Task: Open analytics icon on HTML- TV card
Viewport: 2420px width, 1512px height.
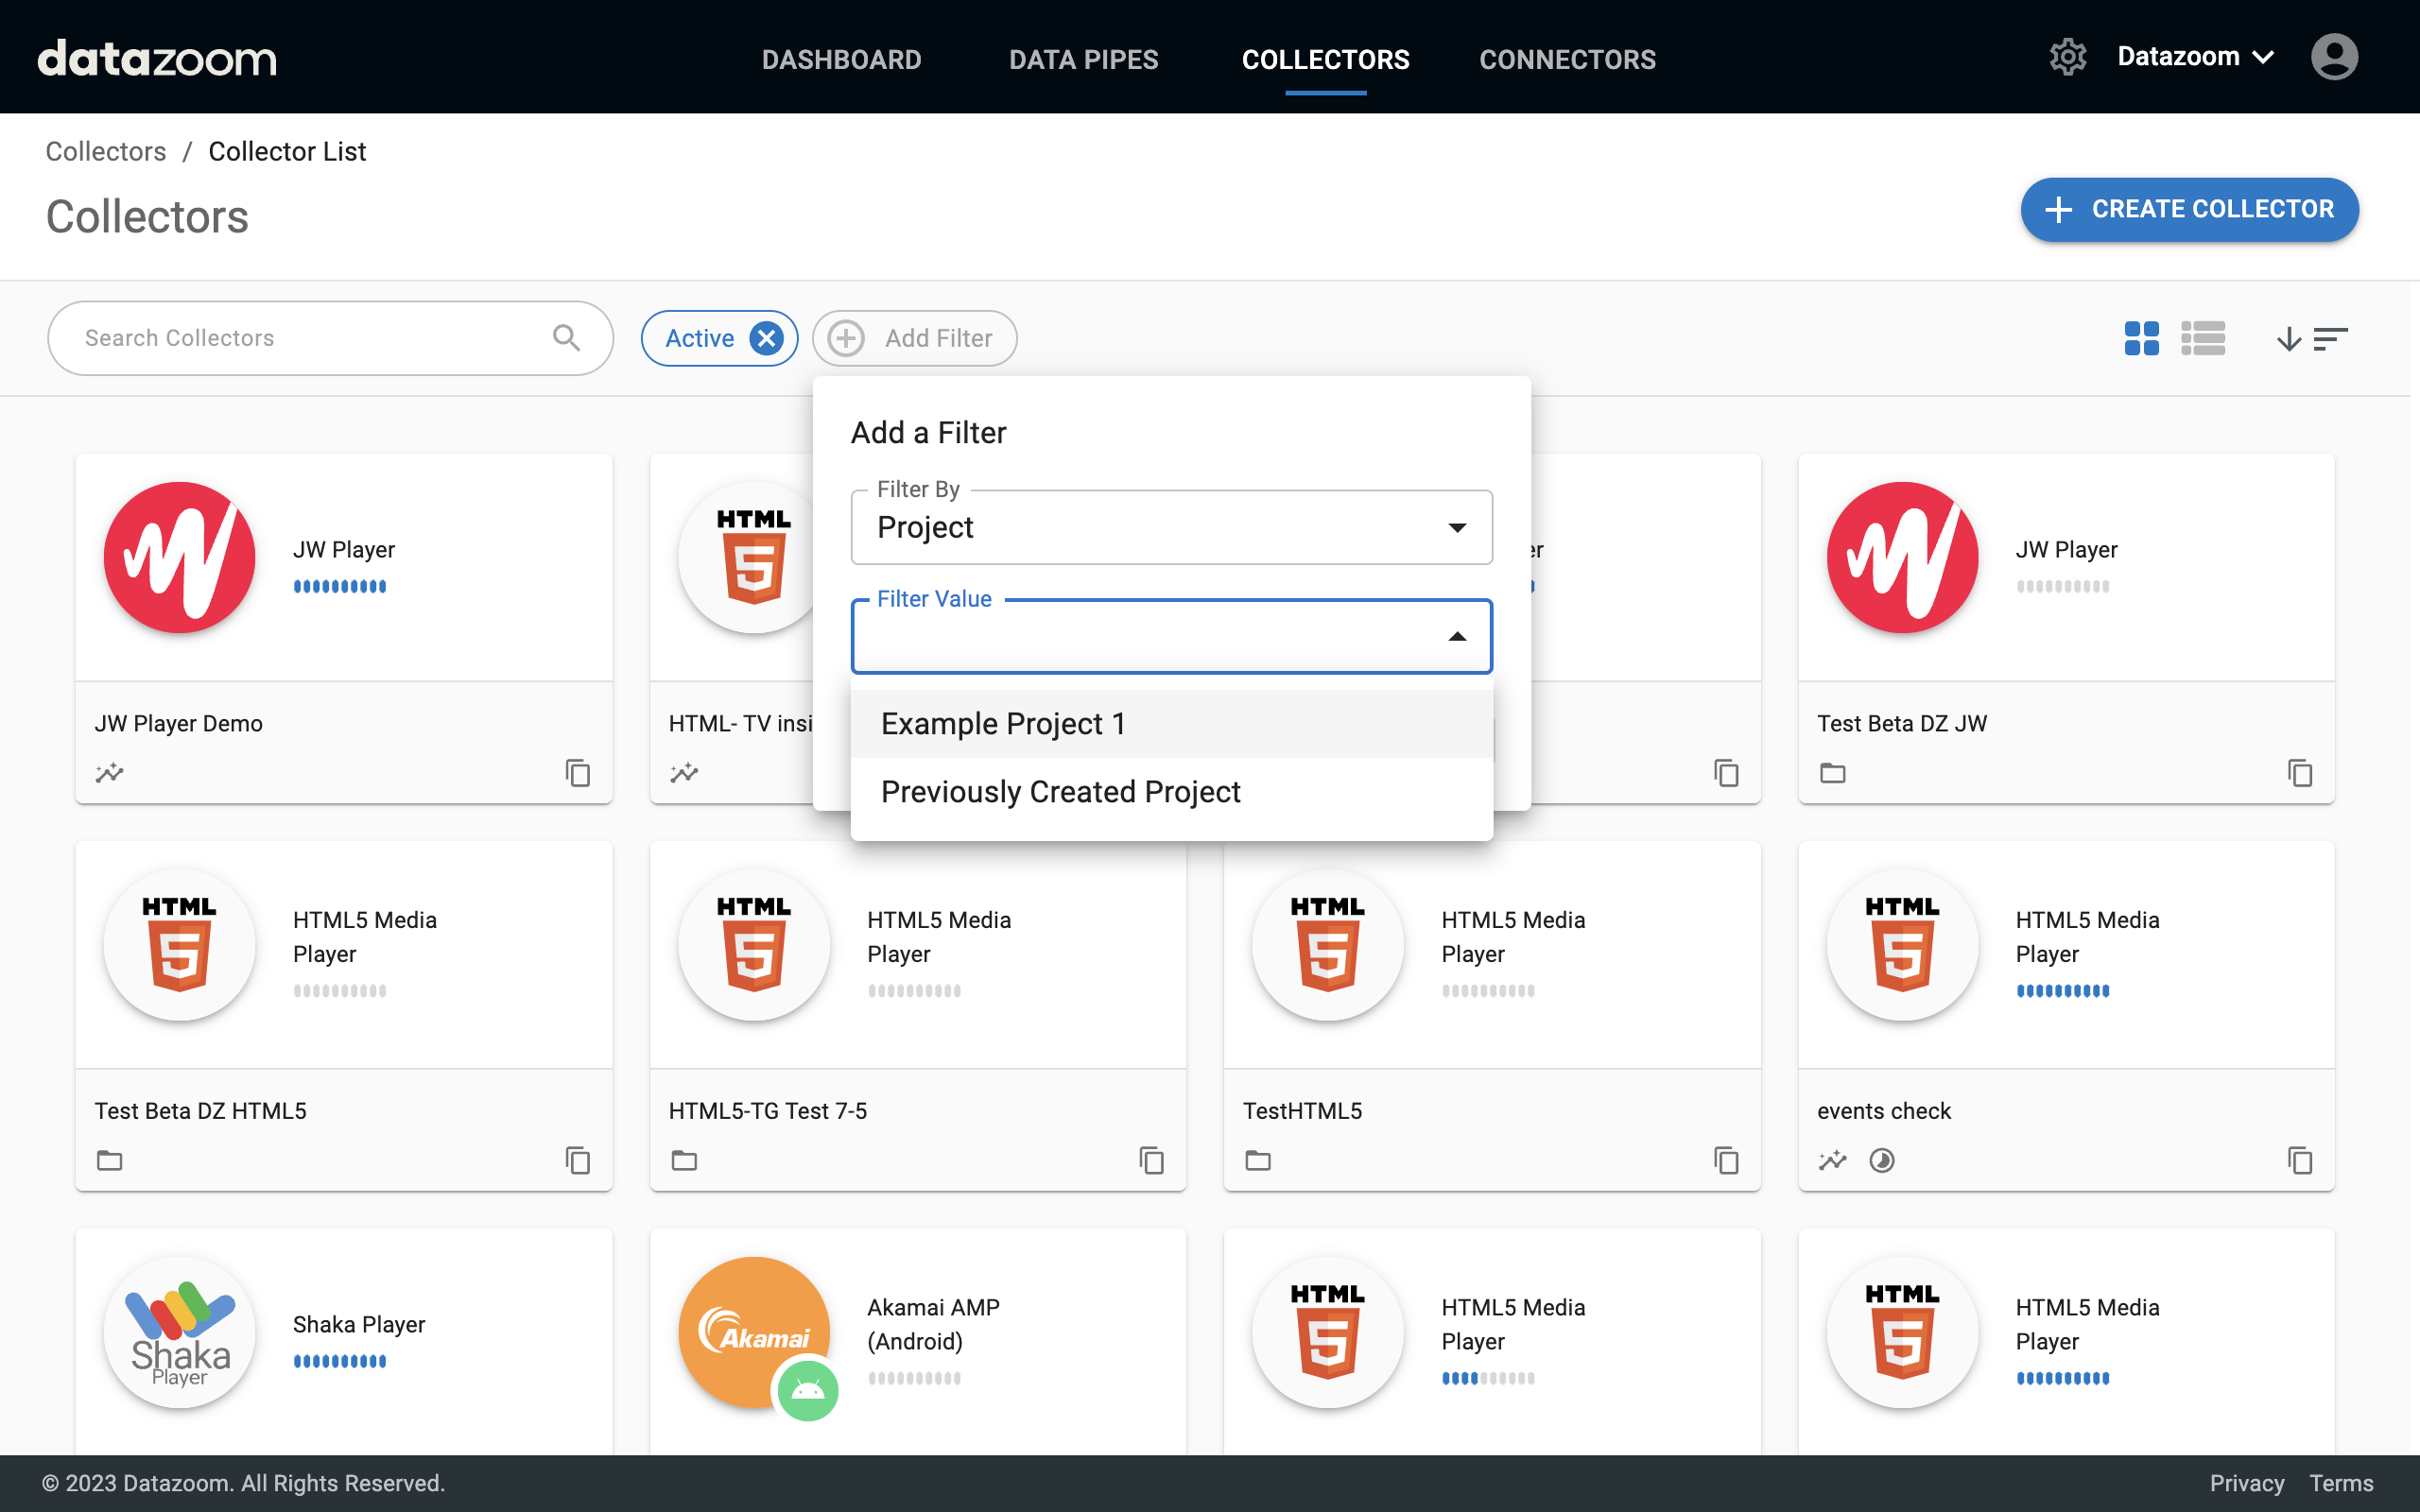Action: click(684, 773)
